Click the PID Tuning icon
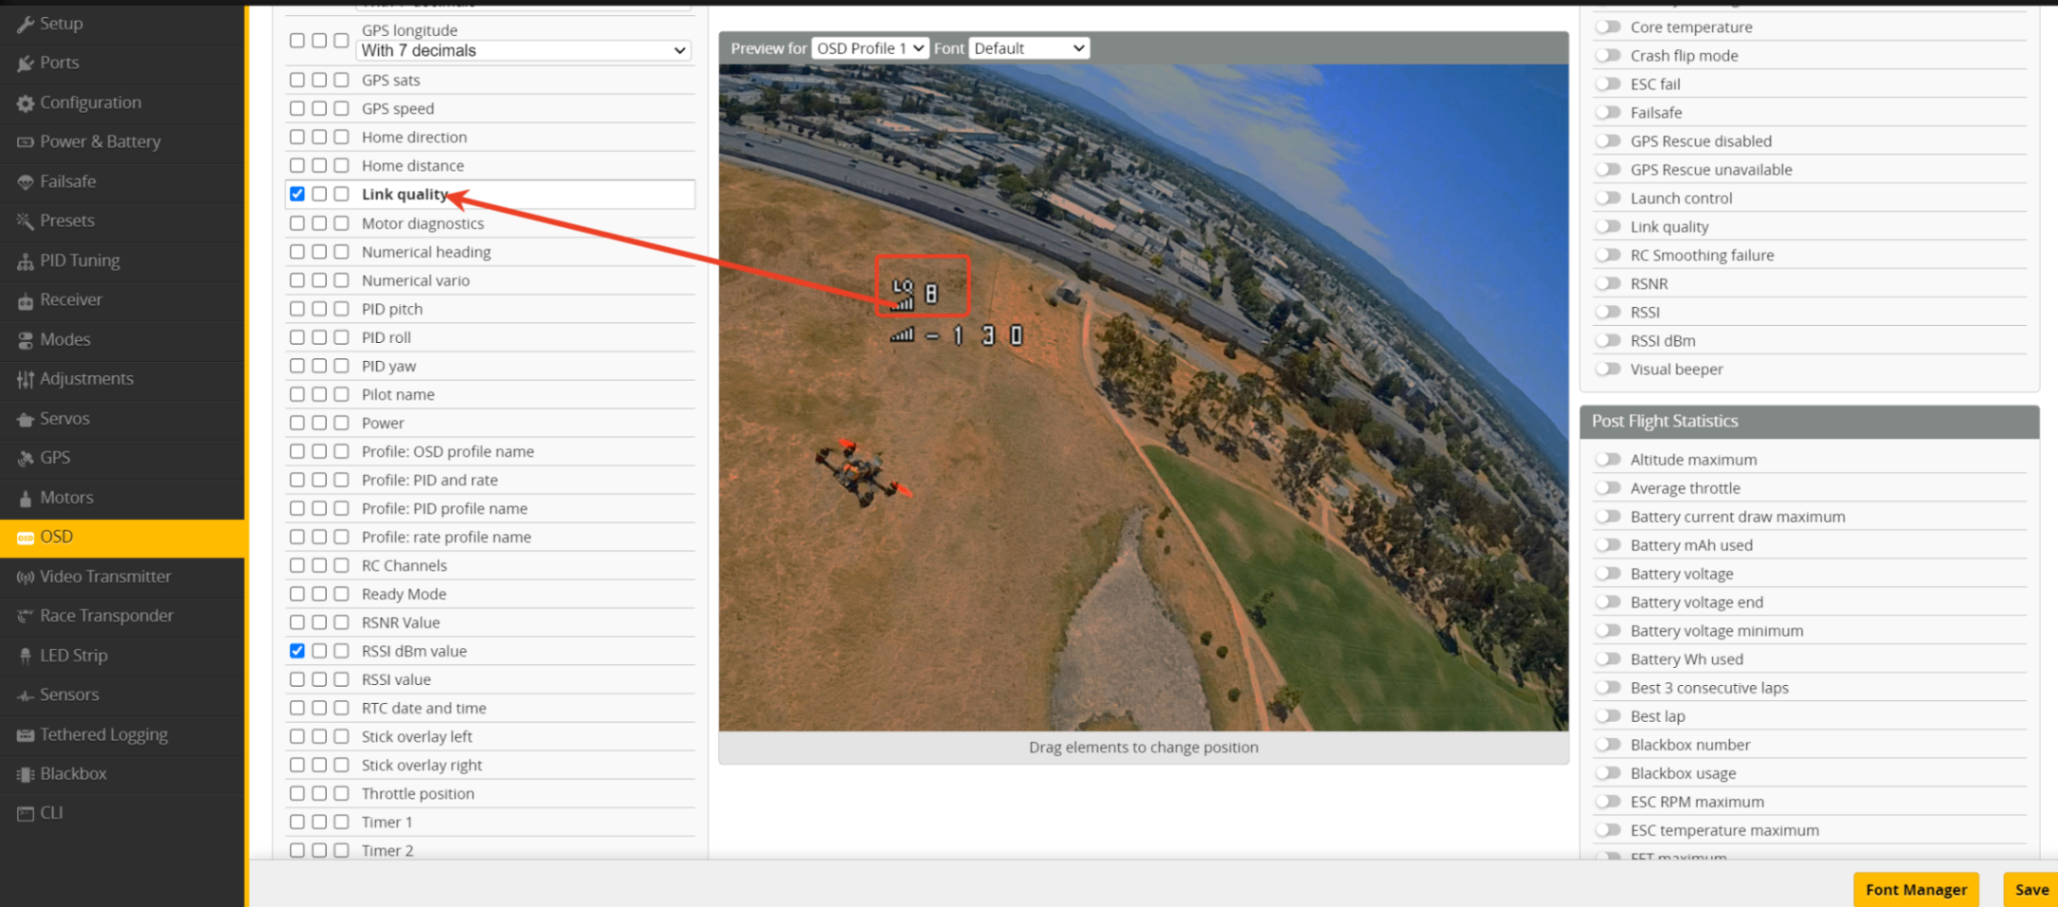Screen dimensions: 2058x907 click(x=25, y=261)
